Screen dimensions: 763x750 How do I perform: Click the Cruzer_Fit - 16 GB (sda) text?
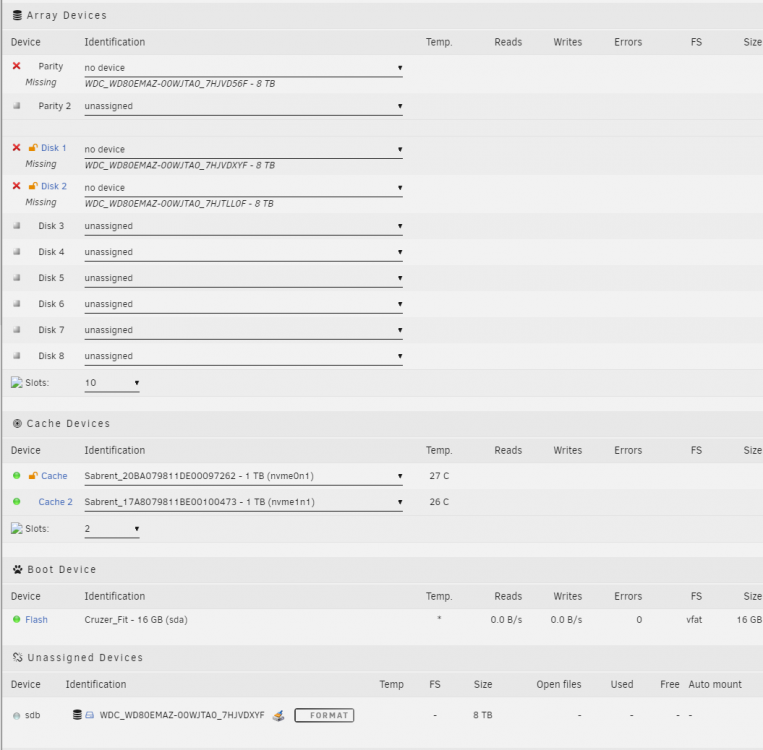(136, 620)
